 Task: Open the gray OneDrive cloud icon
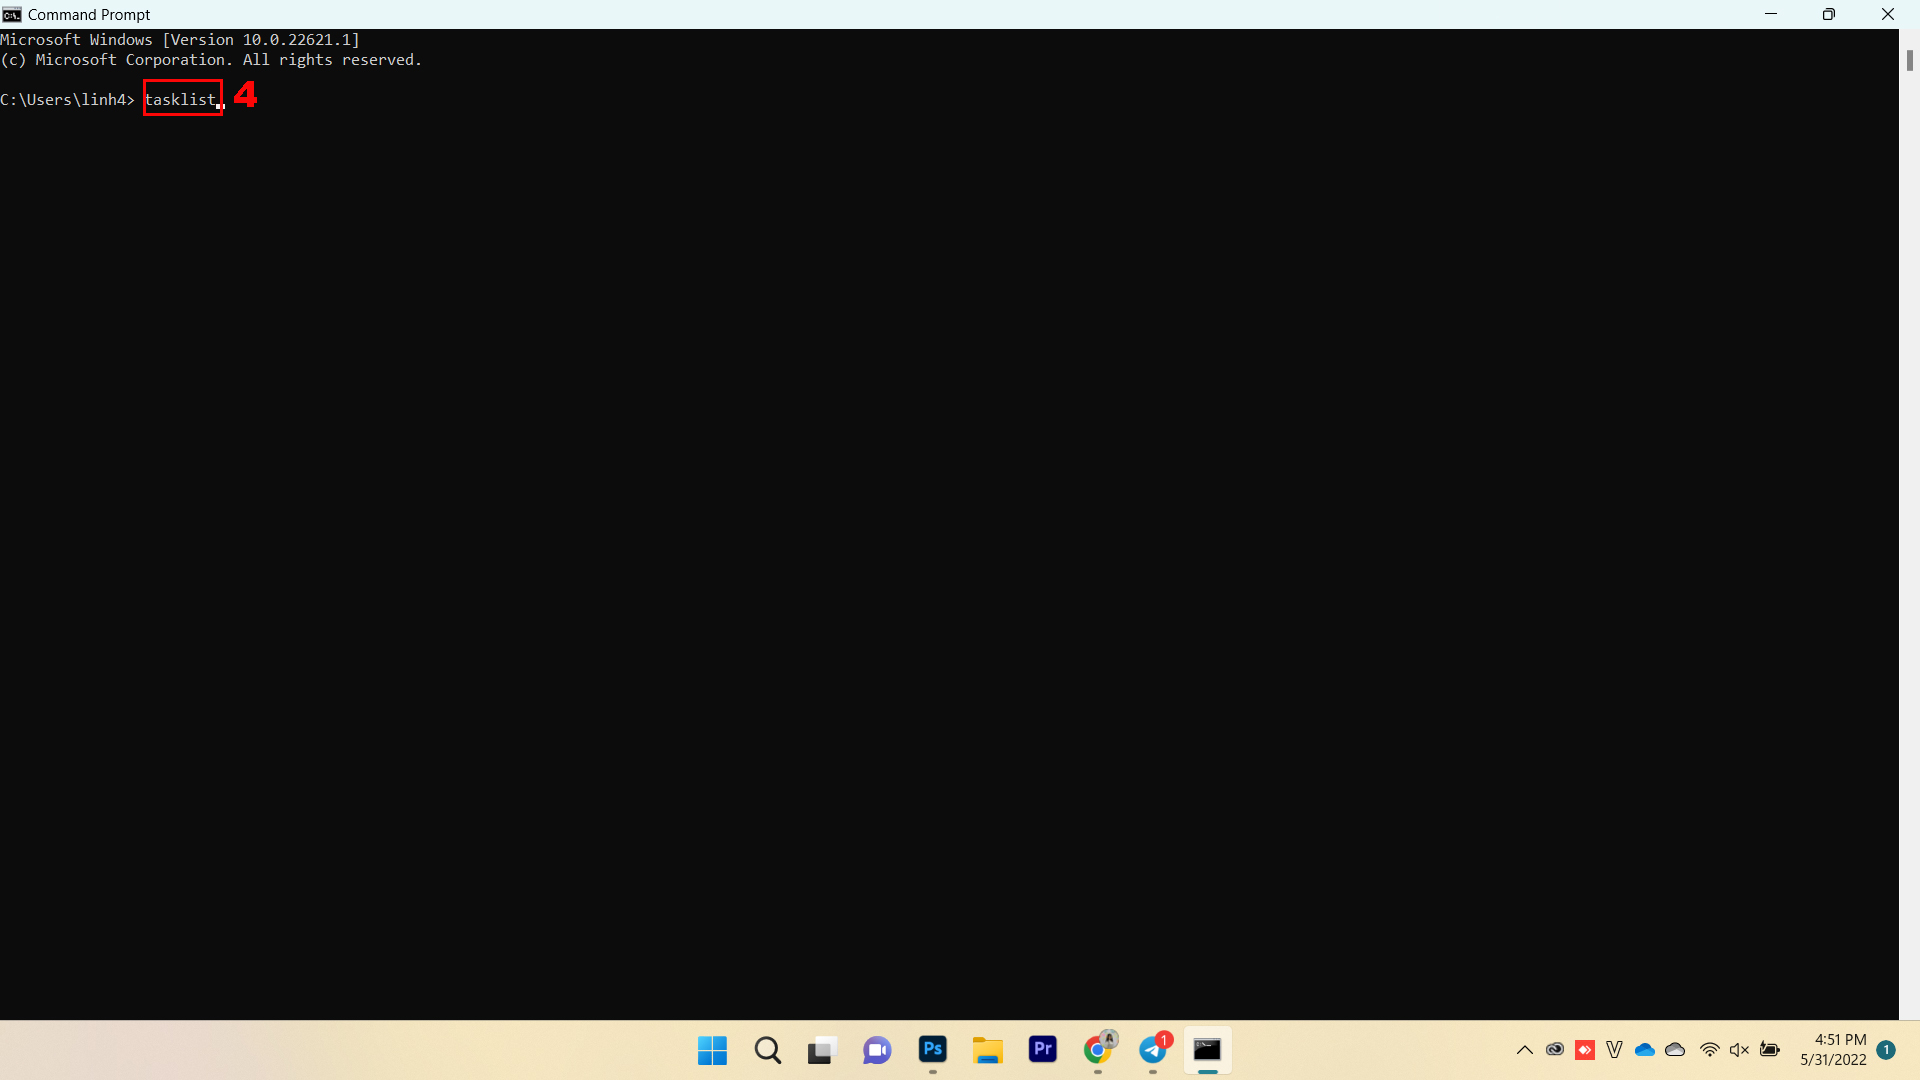(1675, 1050)
